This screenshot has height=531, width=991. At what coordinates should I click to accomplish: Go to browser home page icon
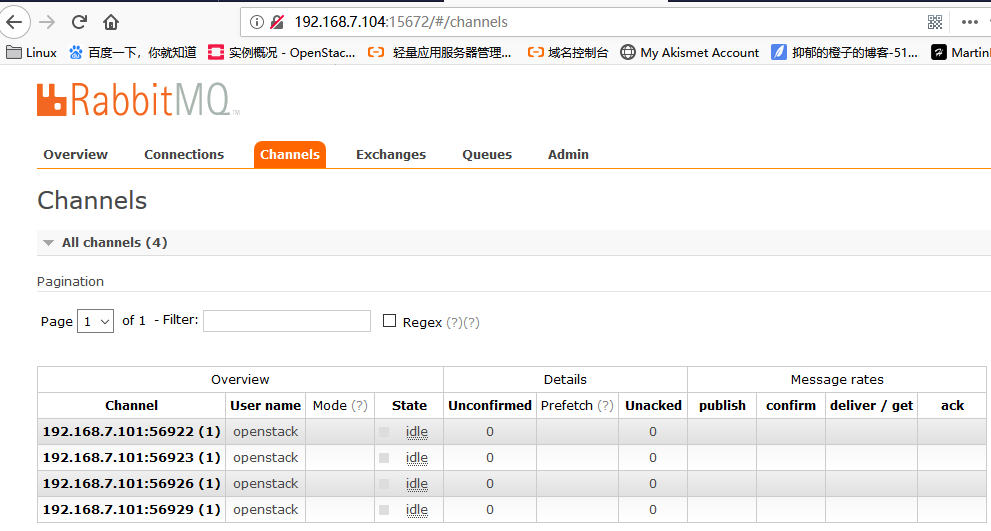(111, 21)
